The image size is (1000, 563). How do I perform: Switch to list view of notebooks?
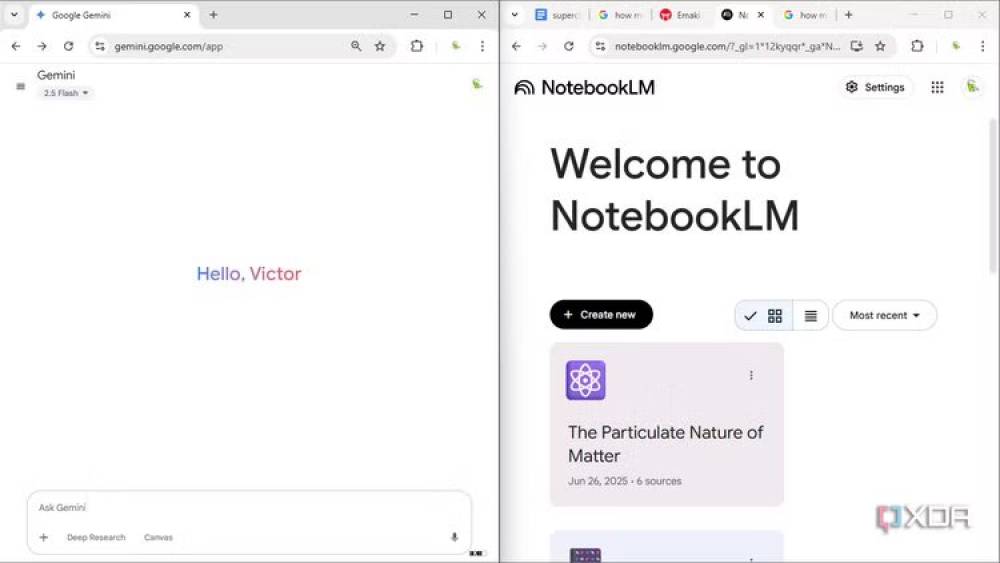pos(811,316)
